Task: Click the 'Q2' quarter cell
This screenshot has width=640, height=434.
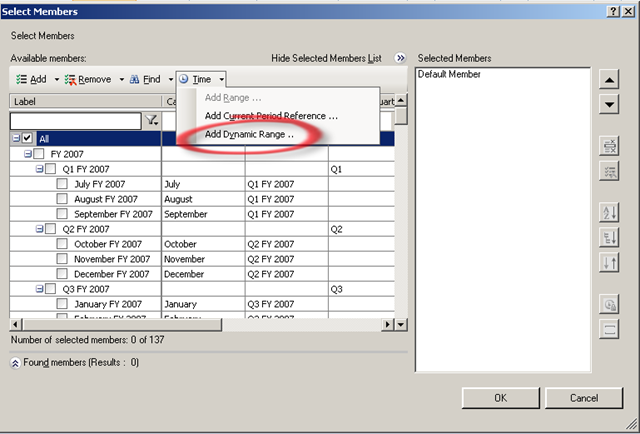Action: (x=361, y=229)
